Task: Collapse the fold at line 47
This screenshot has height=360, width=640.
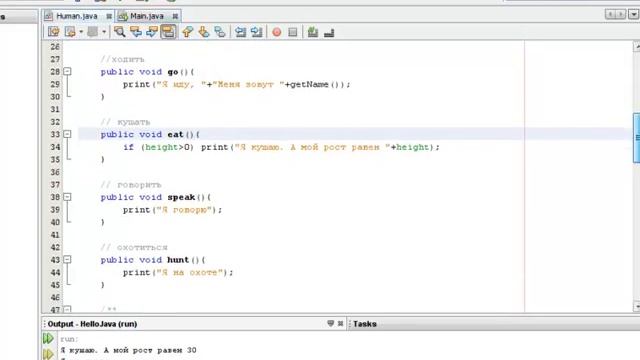Action: click(x=67, y=309)
